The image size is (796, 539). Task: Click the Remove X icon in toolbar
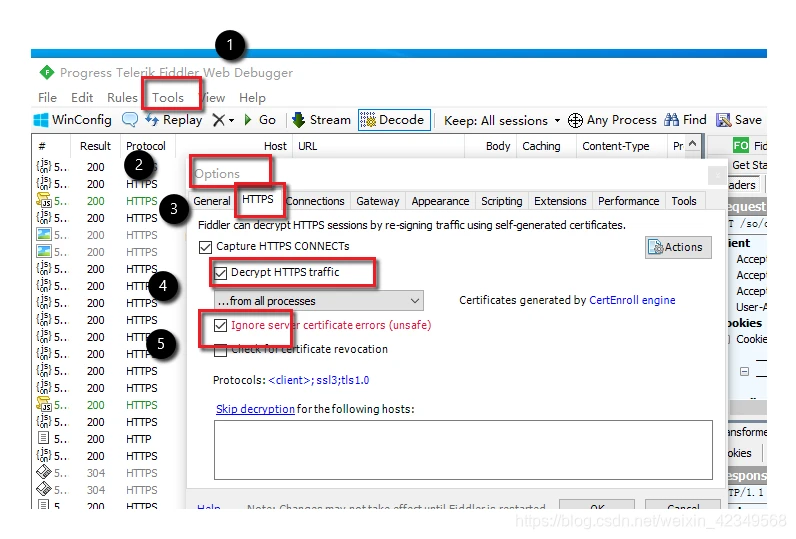click(x=218, y=120)
